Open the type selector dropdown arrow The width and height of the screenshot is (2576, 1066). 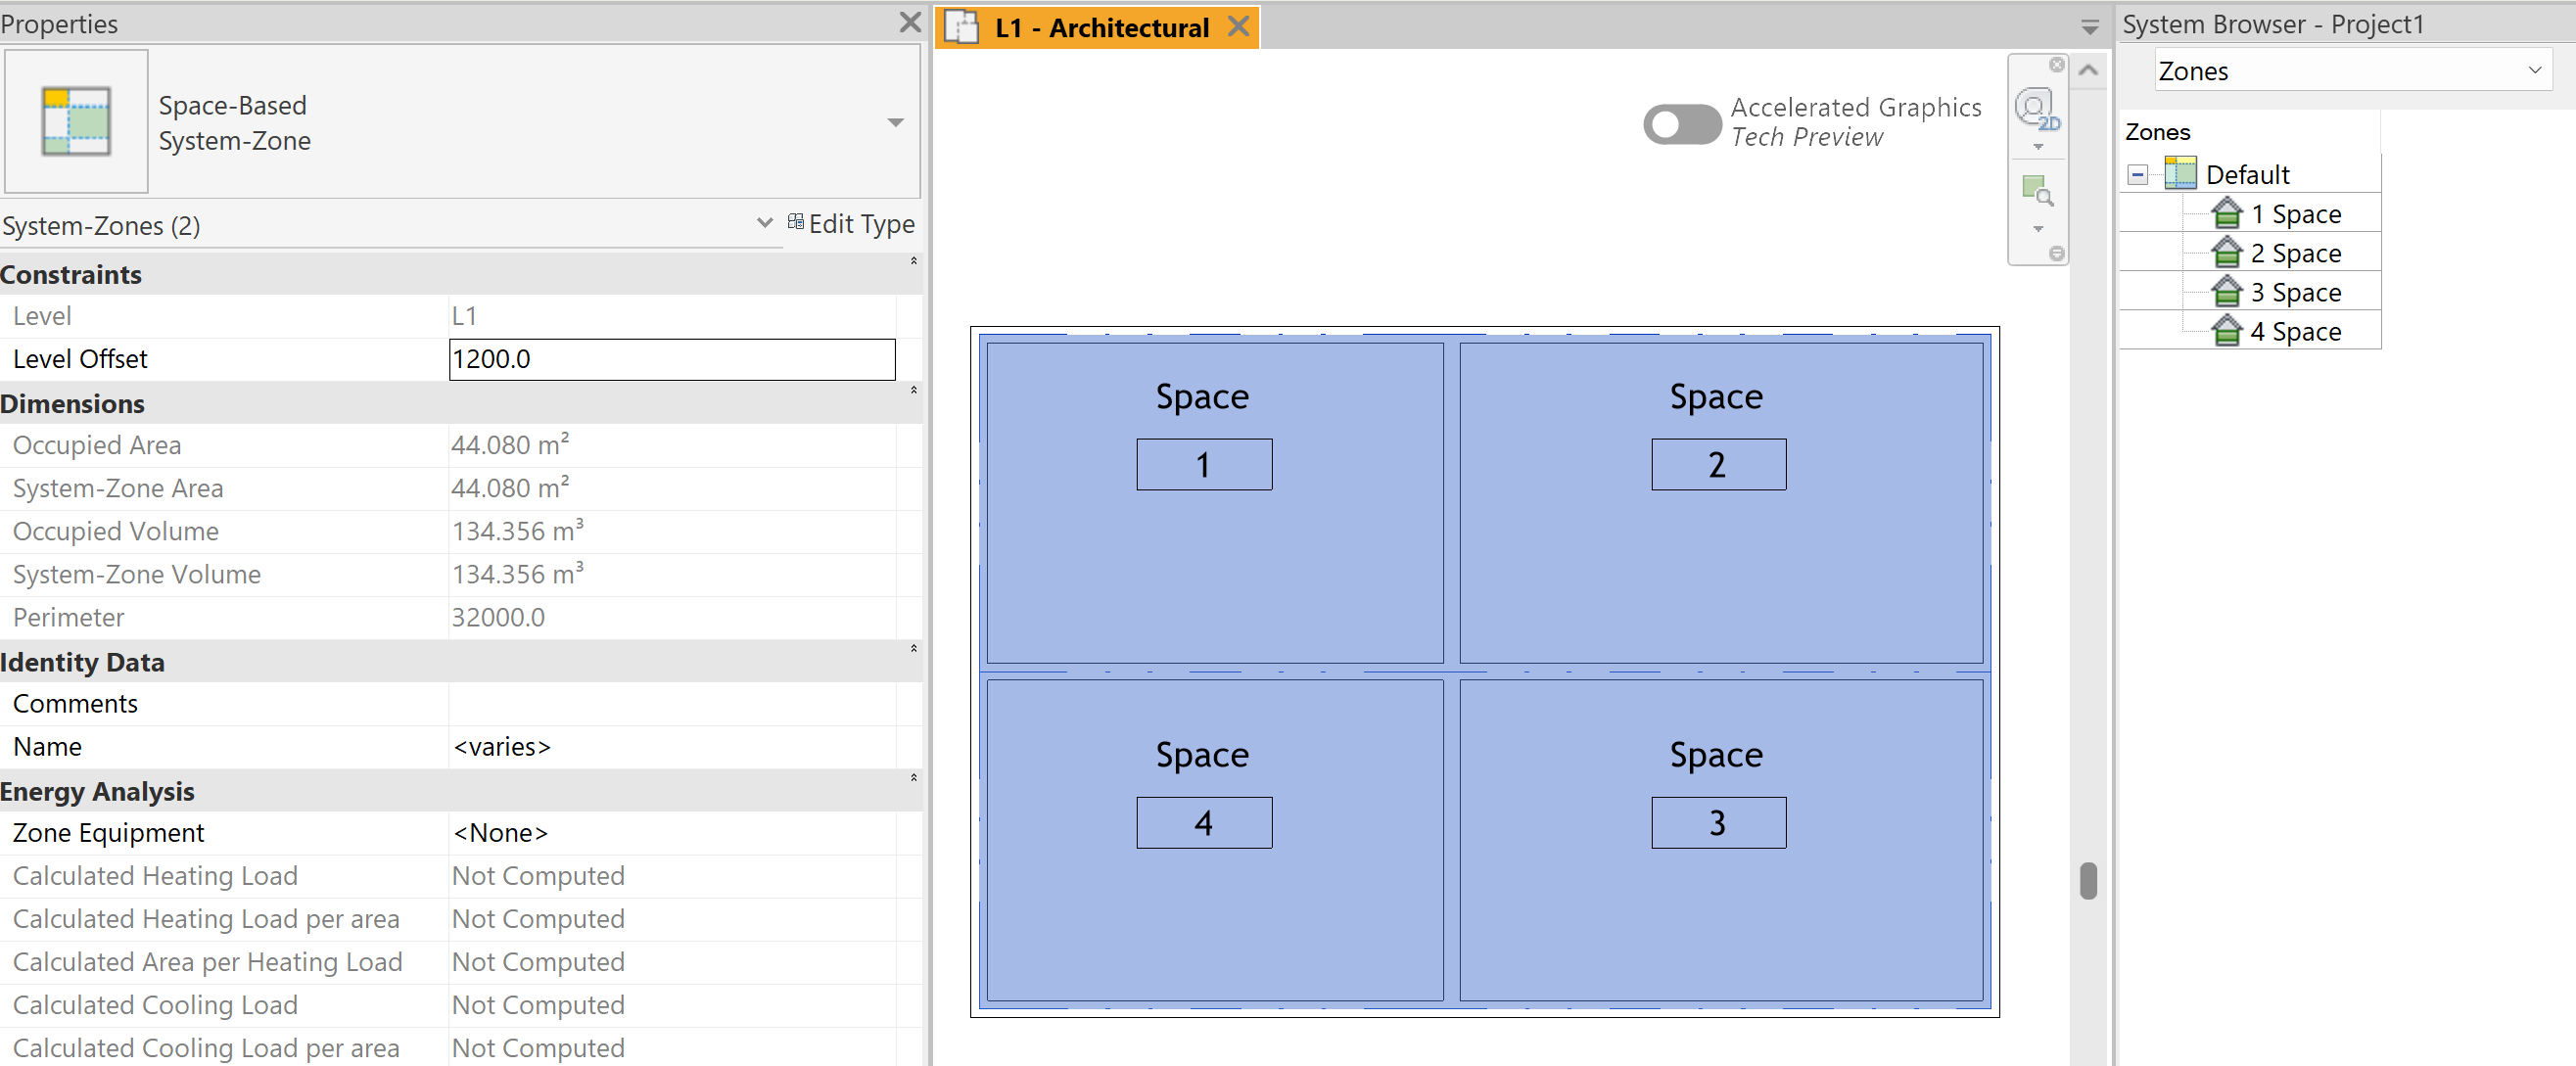pyautogui.click(x=895, y=122)
